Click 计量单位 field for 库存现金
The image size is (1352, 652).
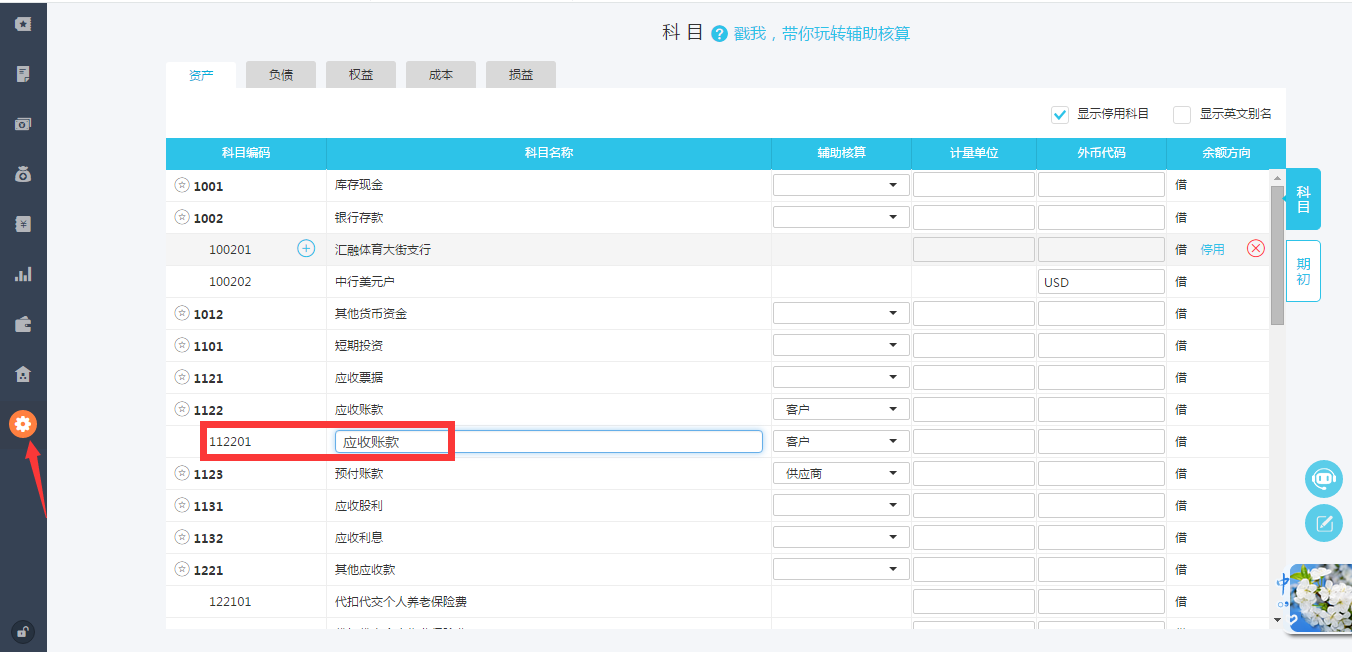(x=973, y=185)
